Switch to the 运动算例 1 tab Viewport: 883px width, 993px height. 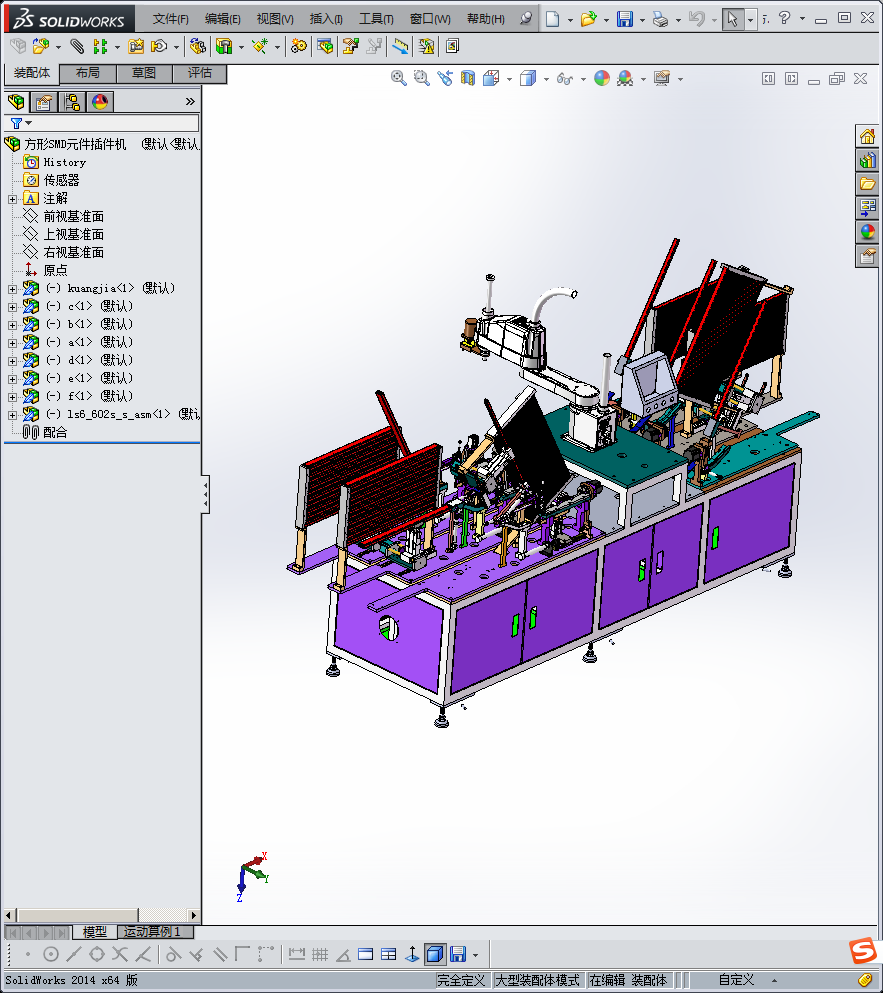pos(153,932)
